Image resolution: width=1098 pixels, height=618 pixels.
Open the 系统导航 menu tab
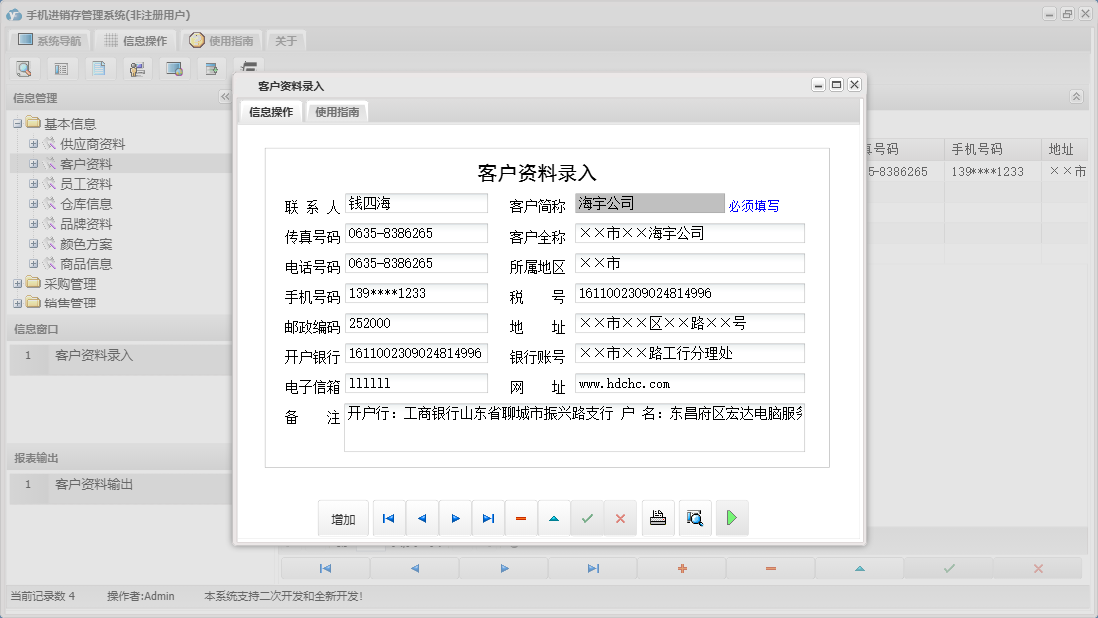[48, 40]
